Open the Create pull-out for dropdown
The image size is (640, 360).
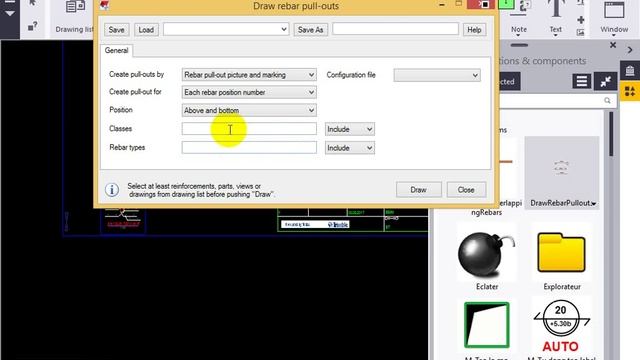click(x=249, y=92)
